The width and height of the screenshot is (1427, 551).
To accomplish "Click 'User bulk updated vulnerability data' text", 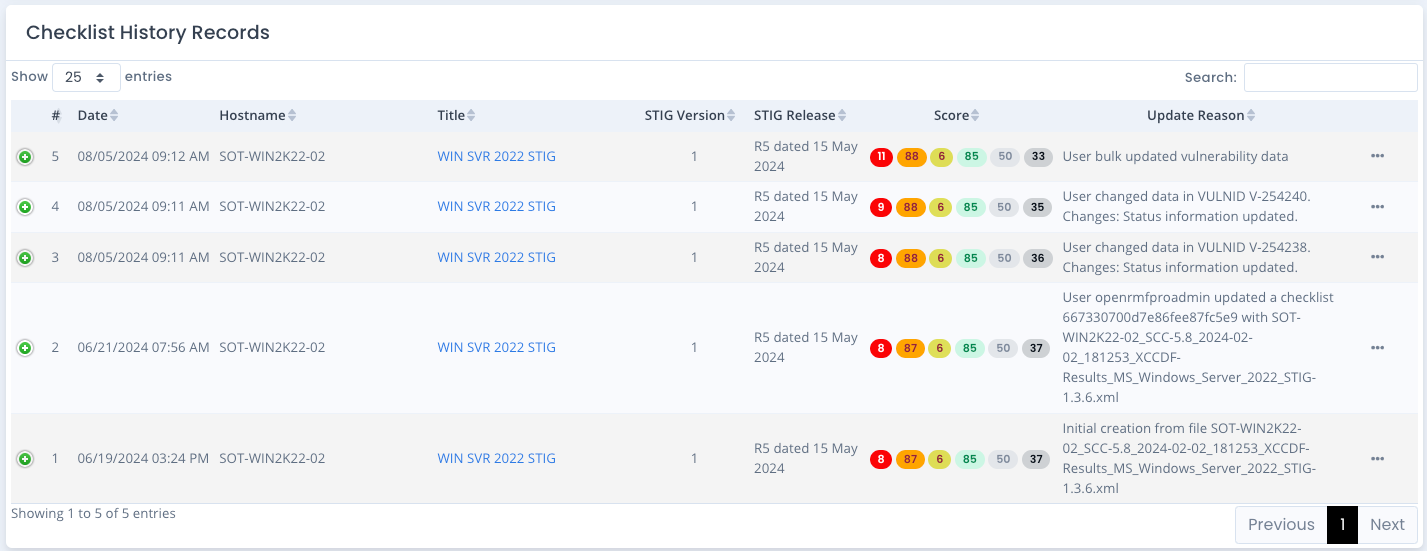I will [1175, 156].
